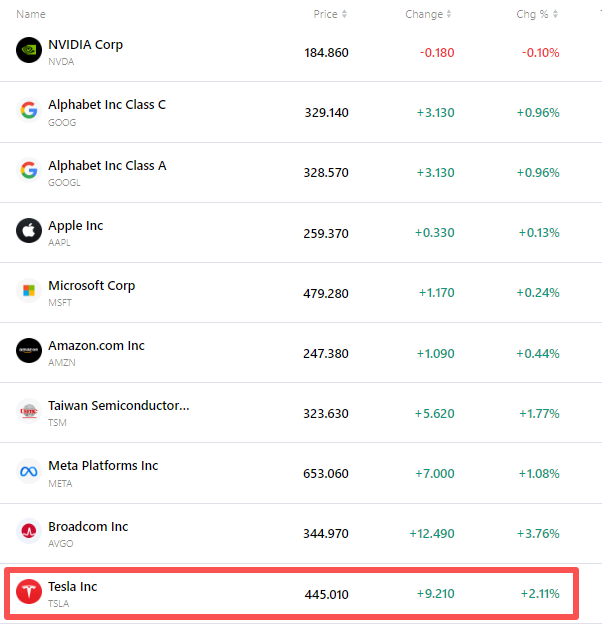The image size is (602, 628).
Task: Open Alphabet Inc Class A stock page
Action: point(107,165)
